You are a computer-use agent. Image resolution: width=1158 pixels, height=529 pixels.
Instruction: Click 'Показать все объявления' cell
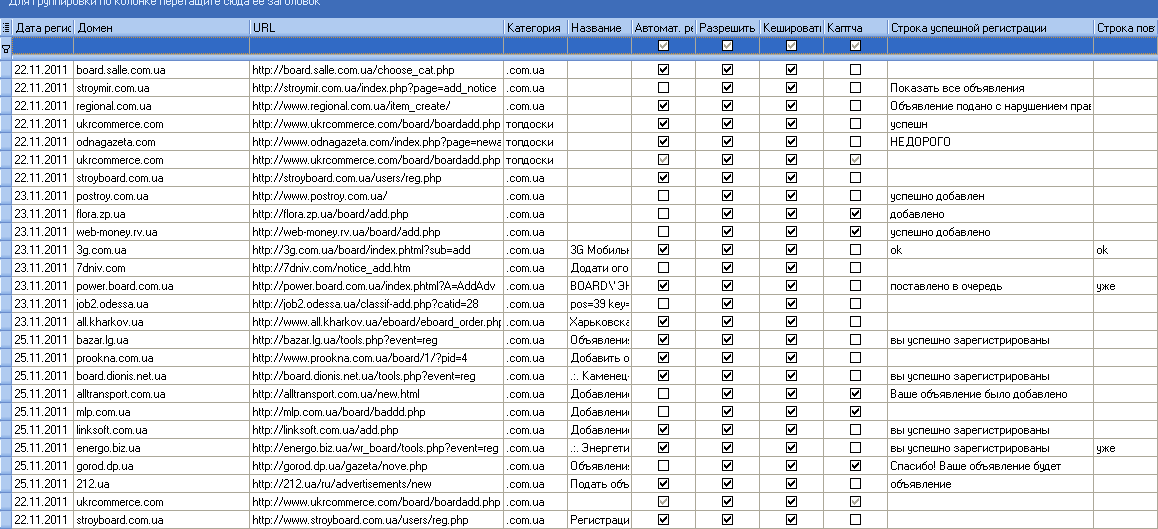pos(990,88)
